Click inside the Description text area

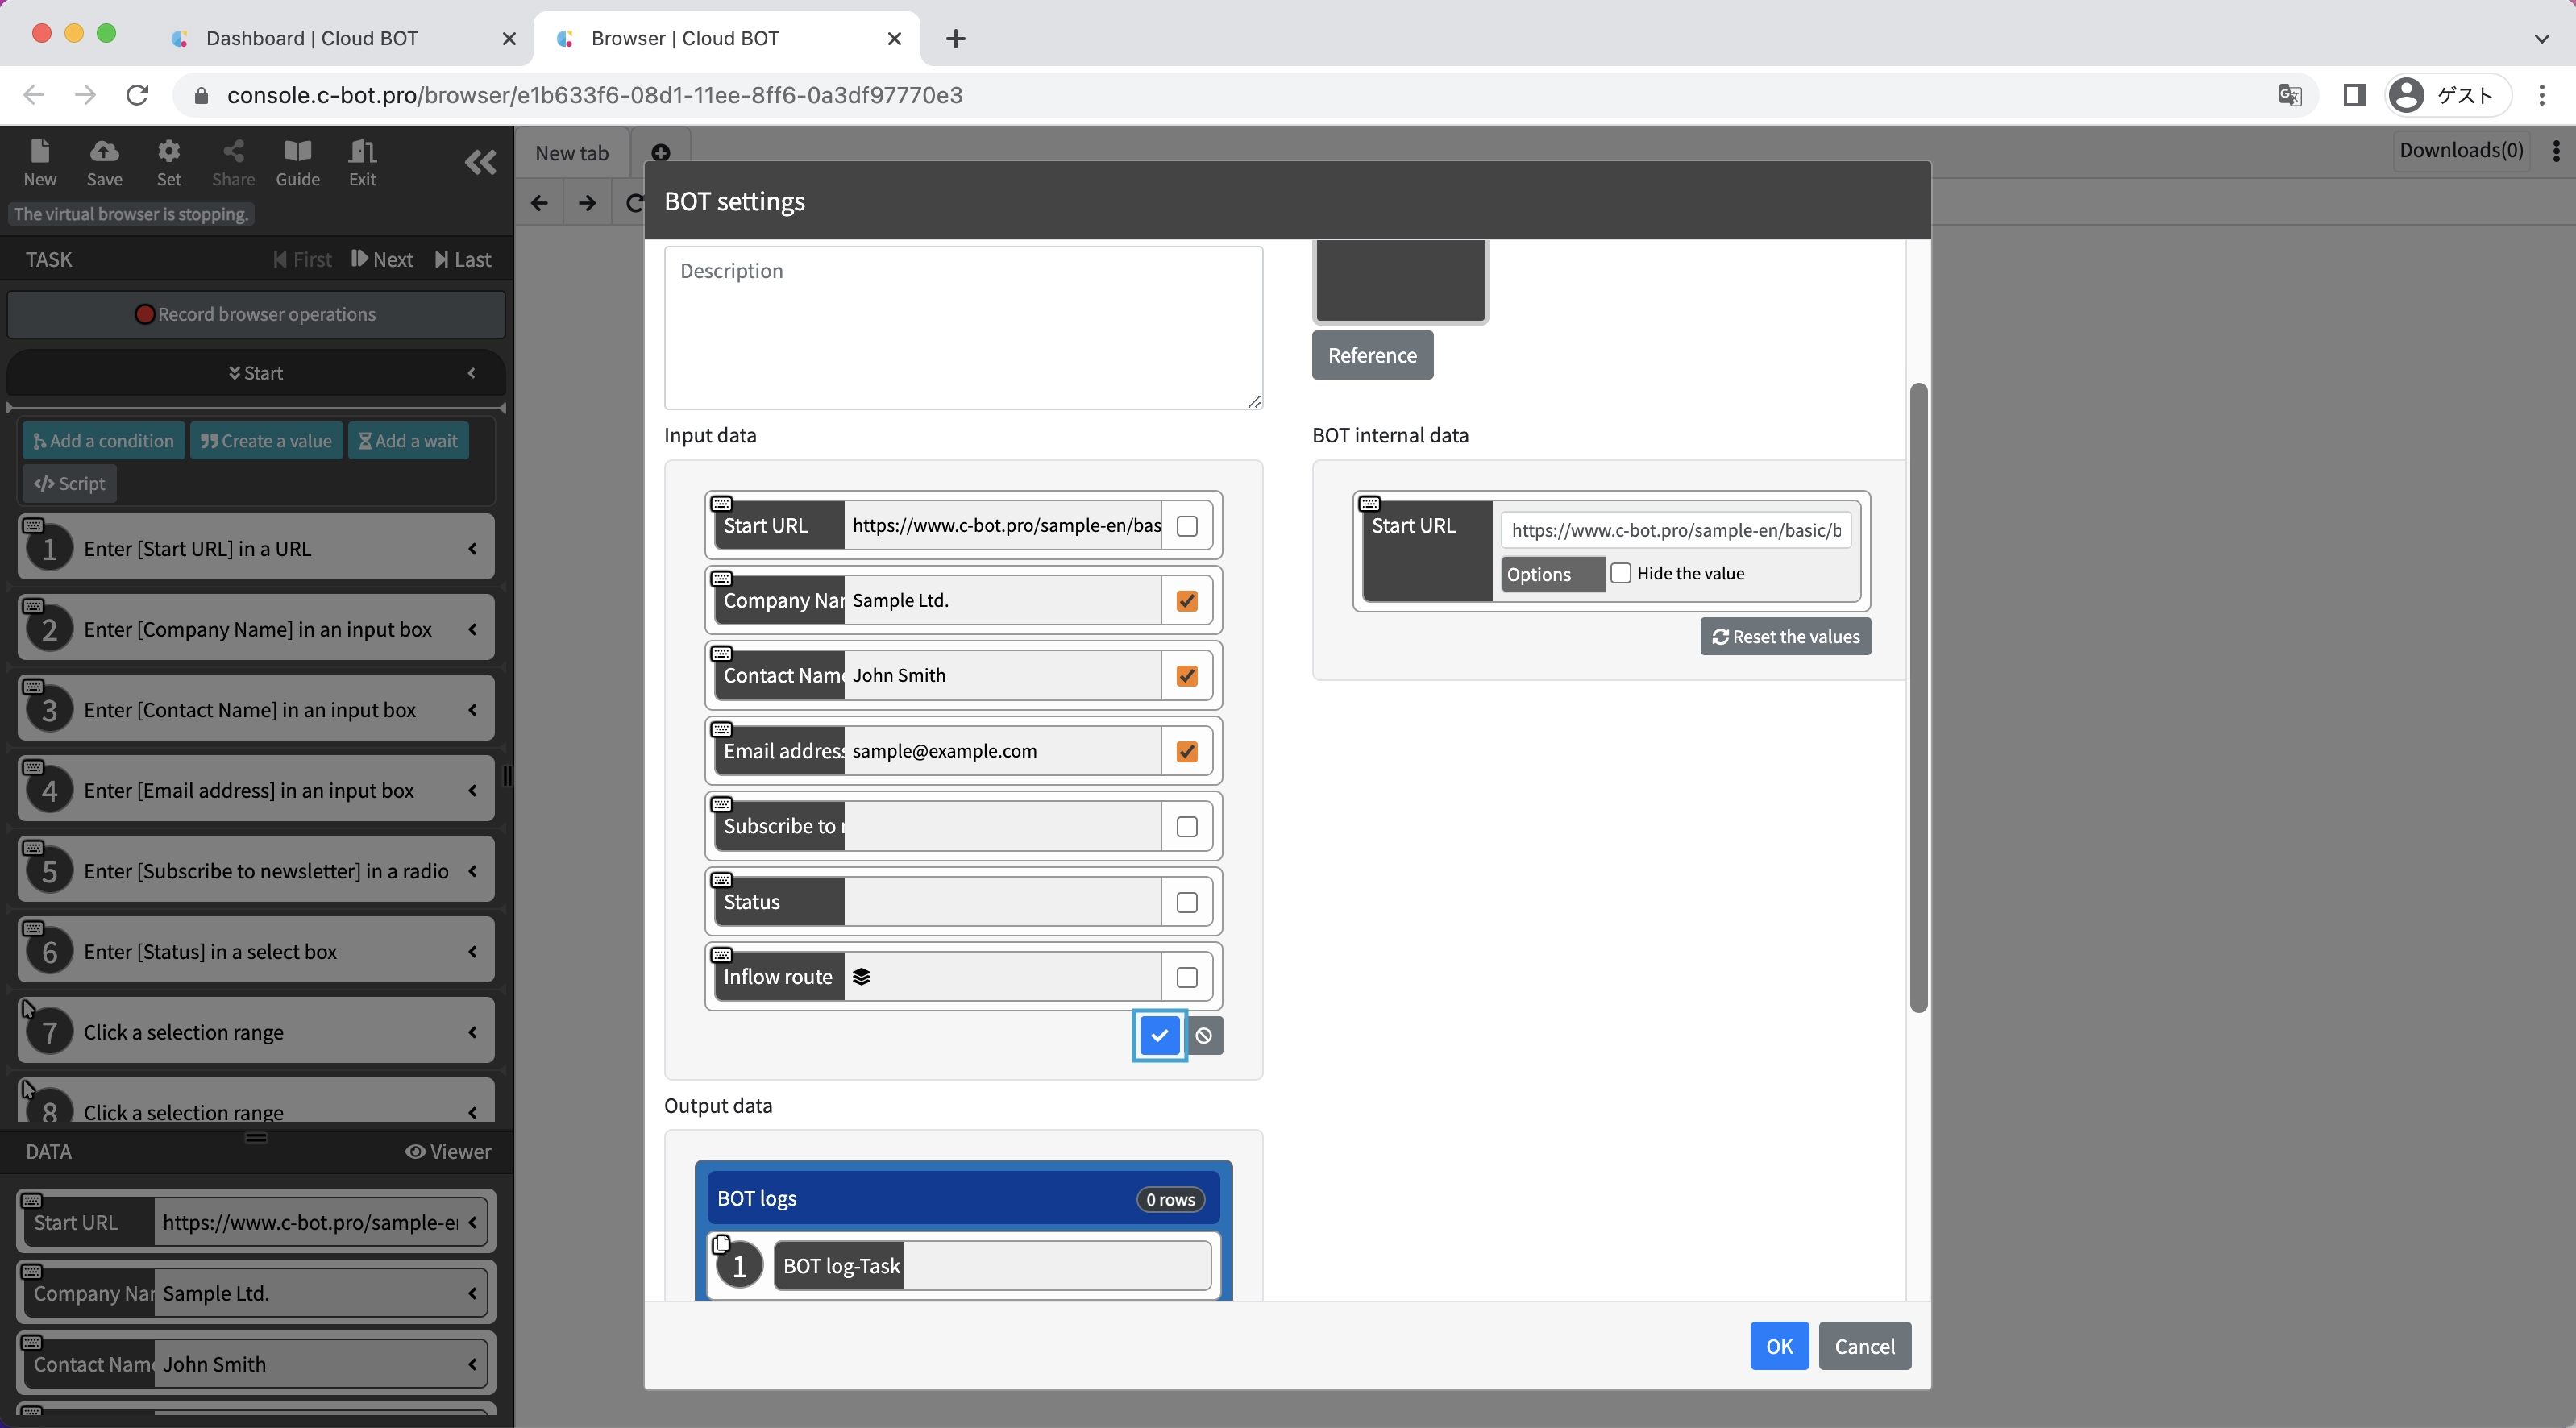pos(962,328)
